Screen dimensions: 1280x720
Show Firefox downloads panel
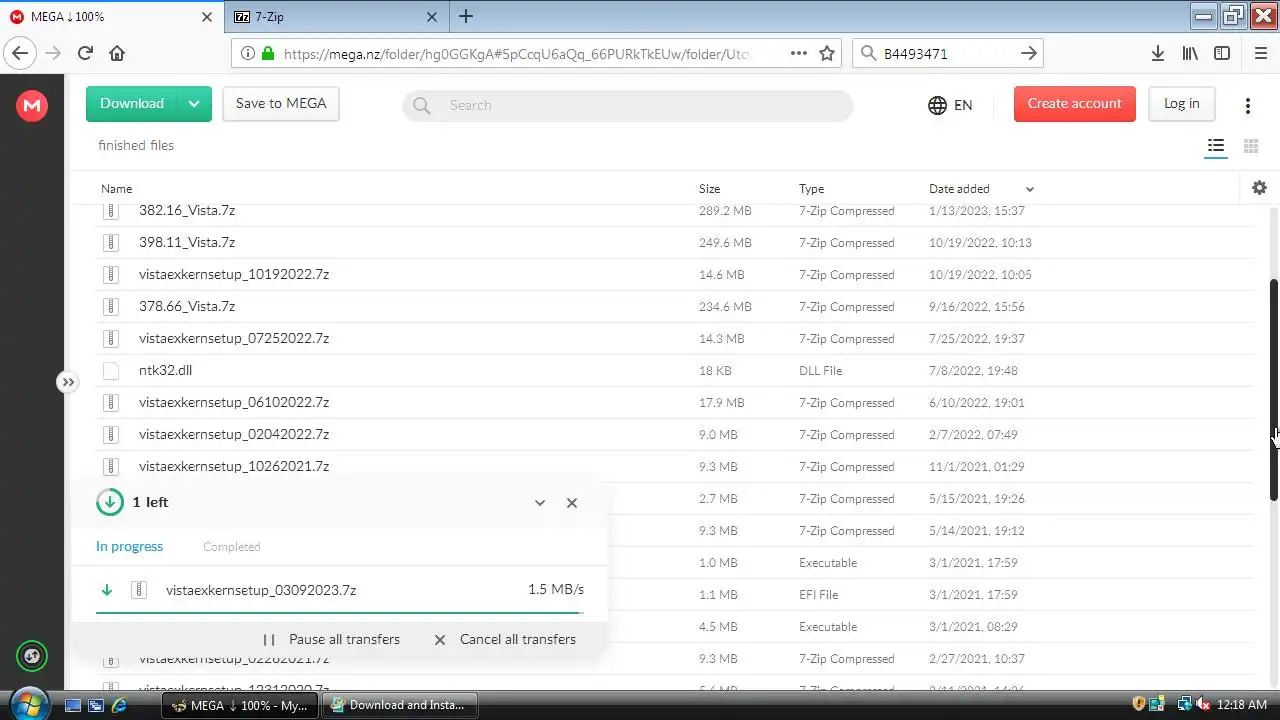1157,54
